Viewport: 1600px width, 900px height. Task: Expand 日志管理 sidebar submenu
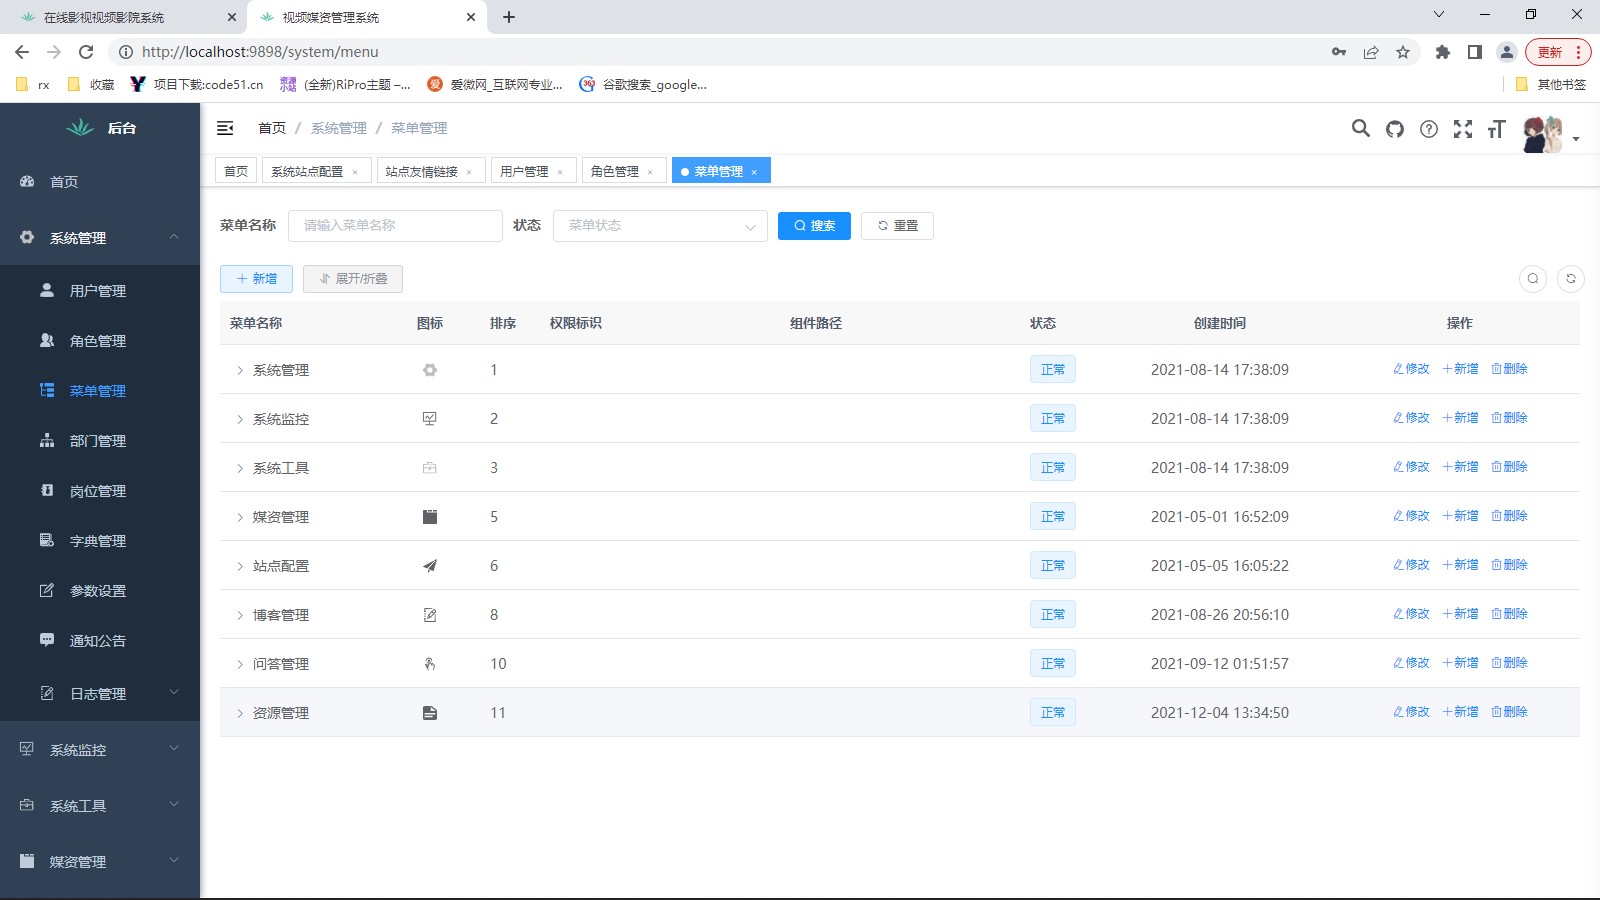click(100, 693)
